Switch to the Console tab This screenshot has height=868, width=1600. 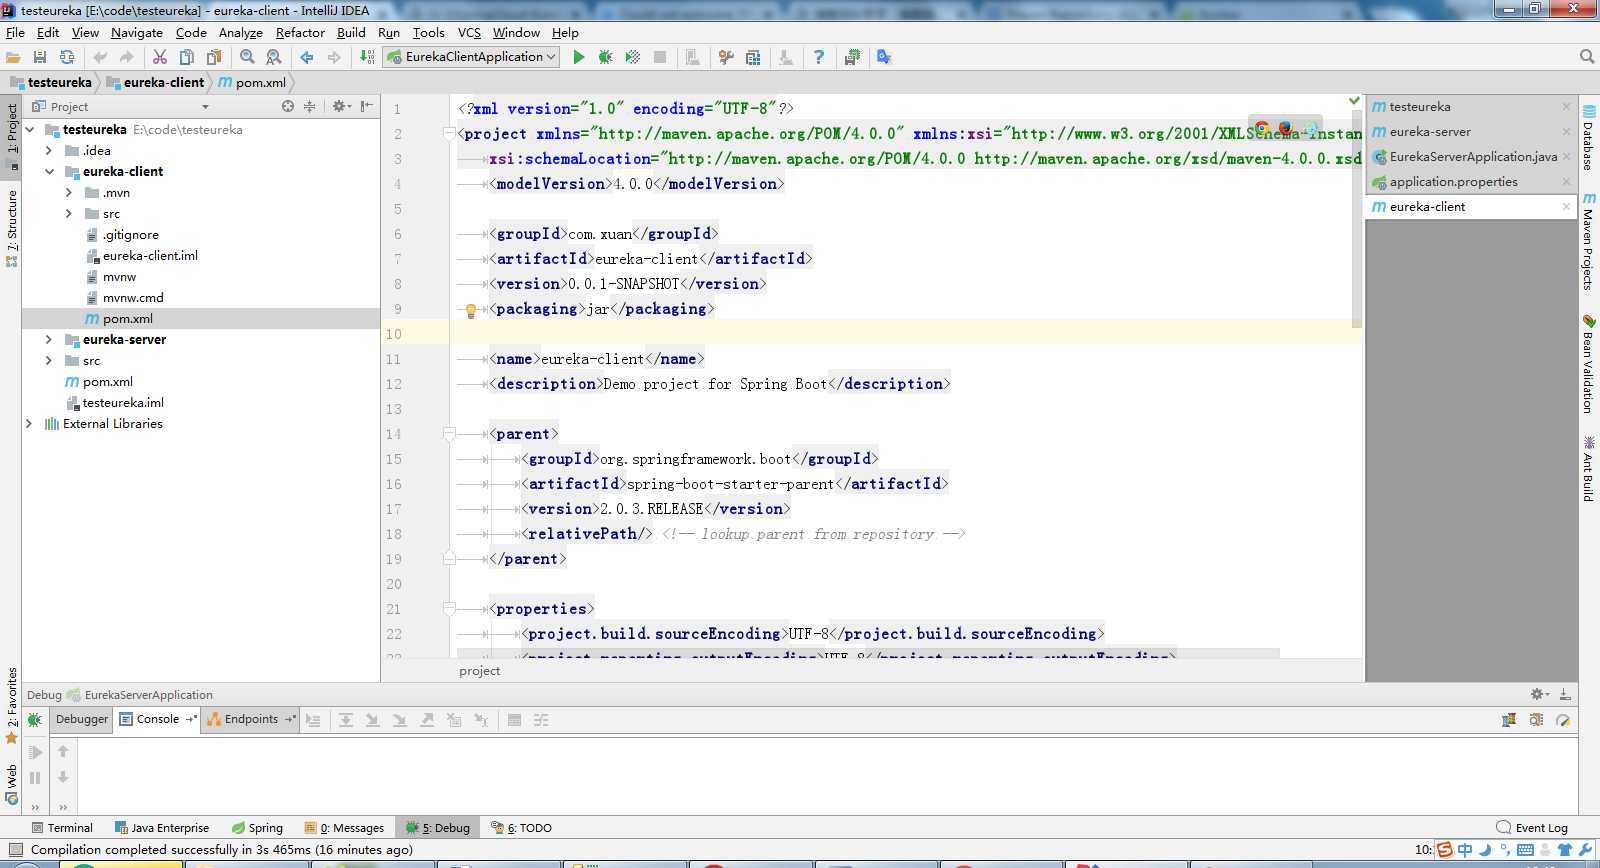tap(157, 719)
